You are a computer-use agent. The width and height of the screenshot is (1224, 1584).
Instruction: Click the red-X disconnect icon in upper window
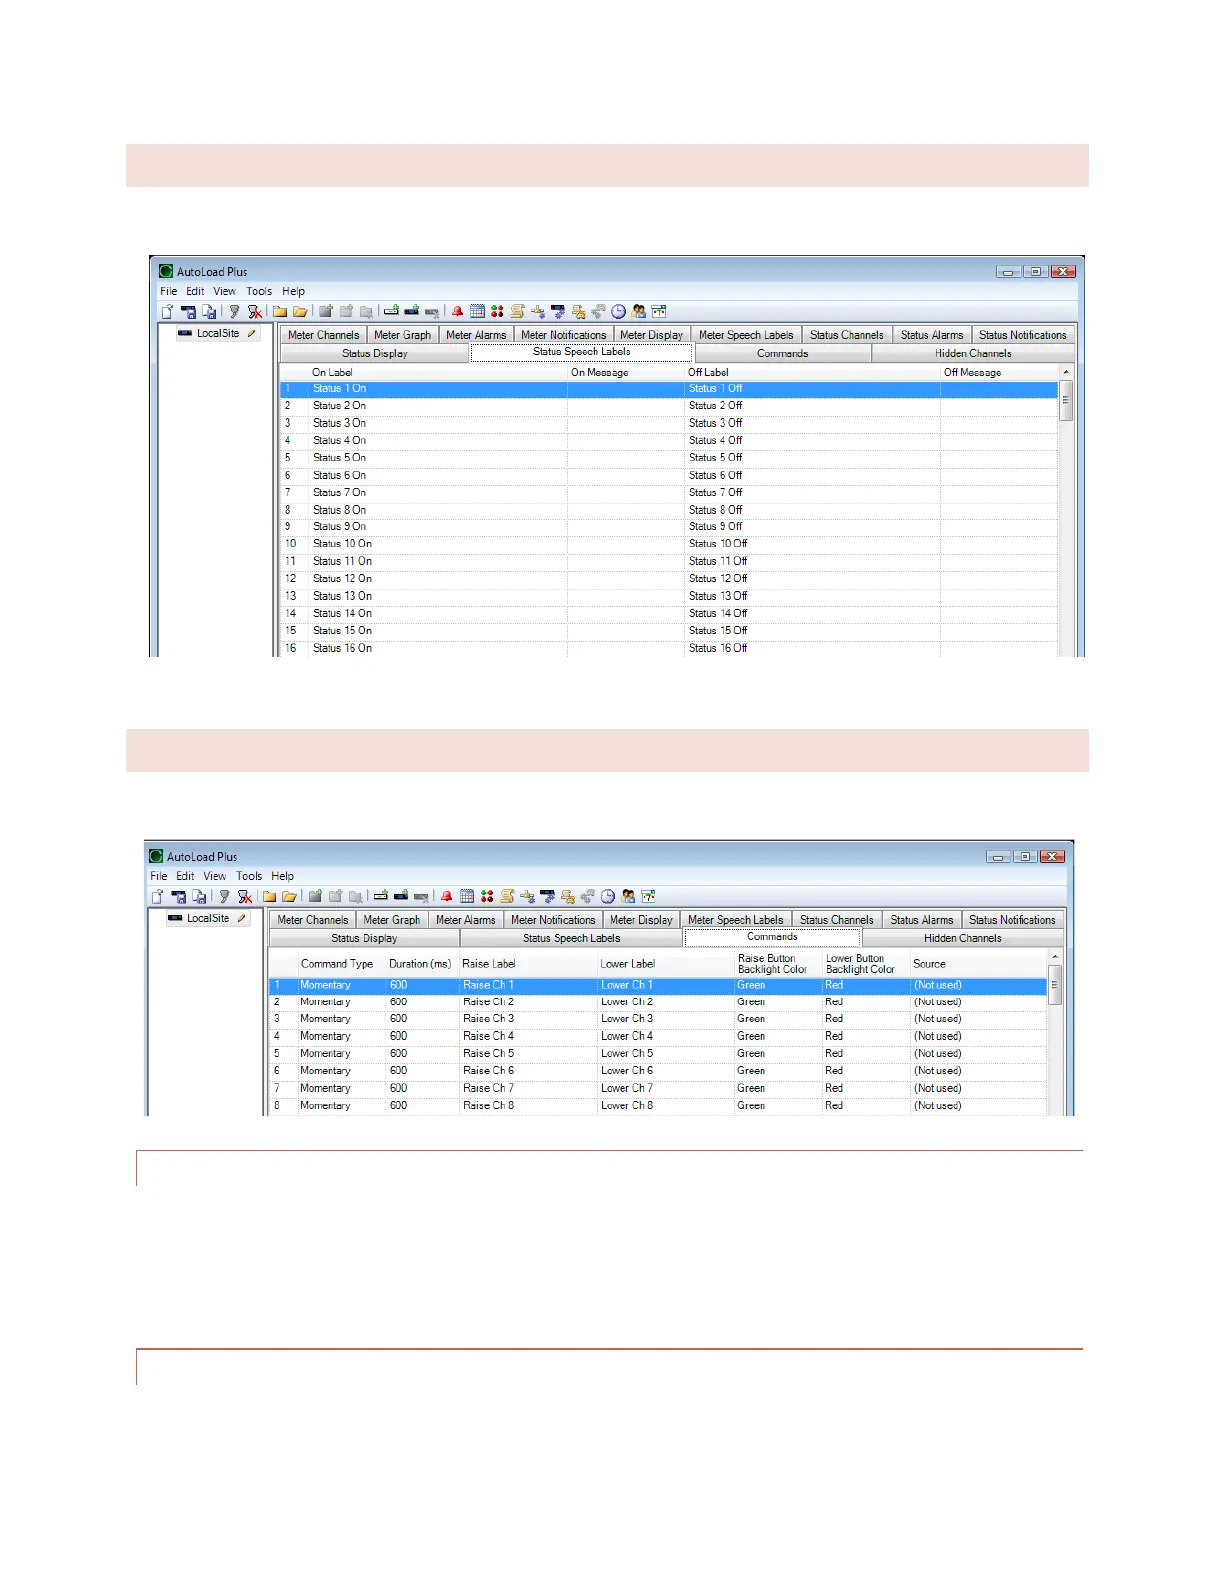[x=254, y=312]
